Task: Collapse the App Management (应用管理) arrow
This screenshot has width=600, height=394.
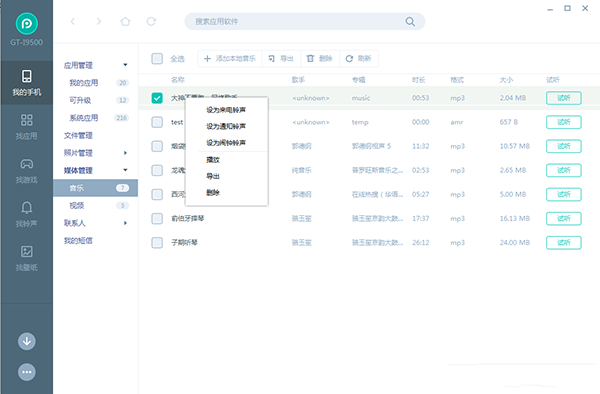Action: 125,65
